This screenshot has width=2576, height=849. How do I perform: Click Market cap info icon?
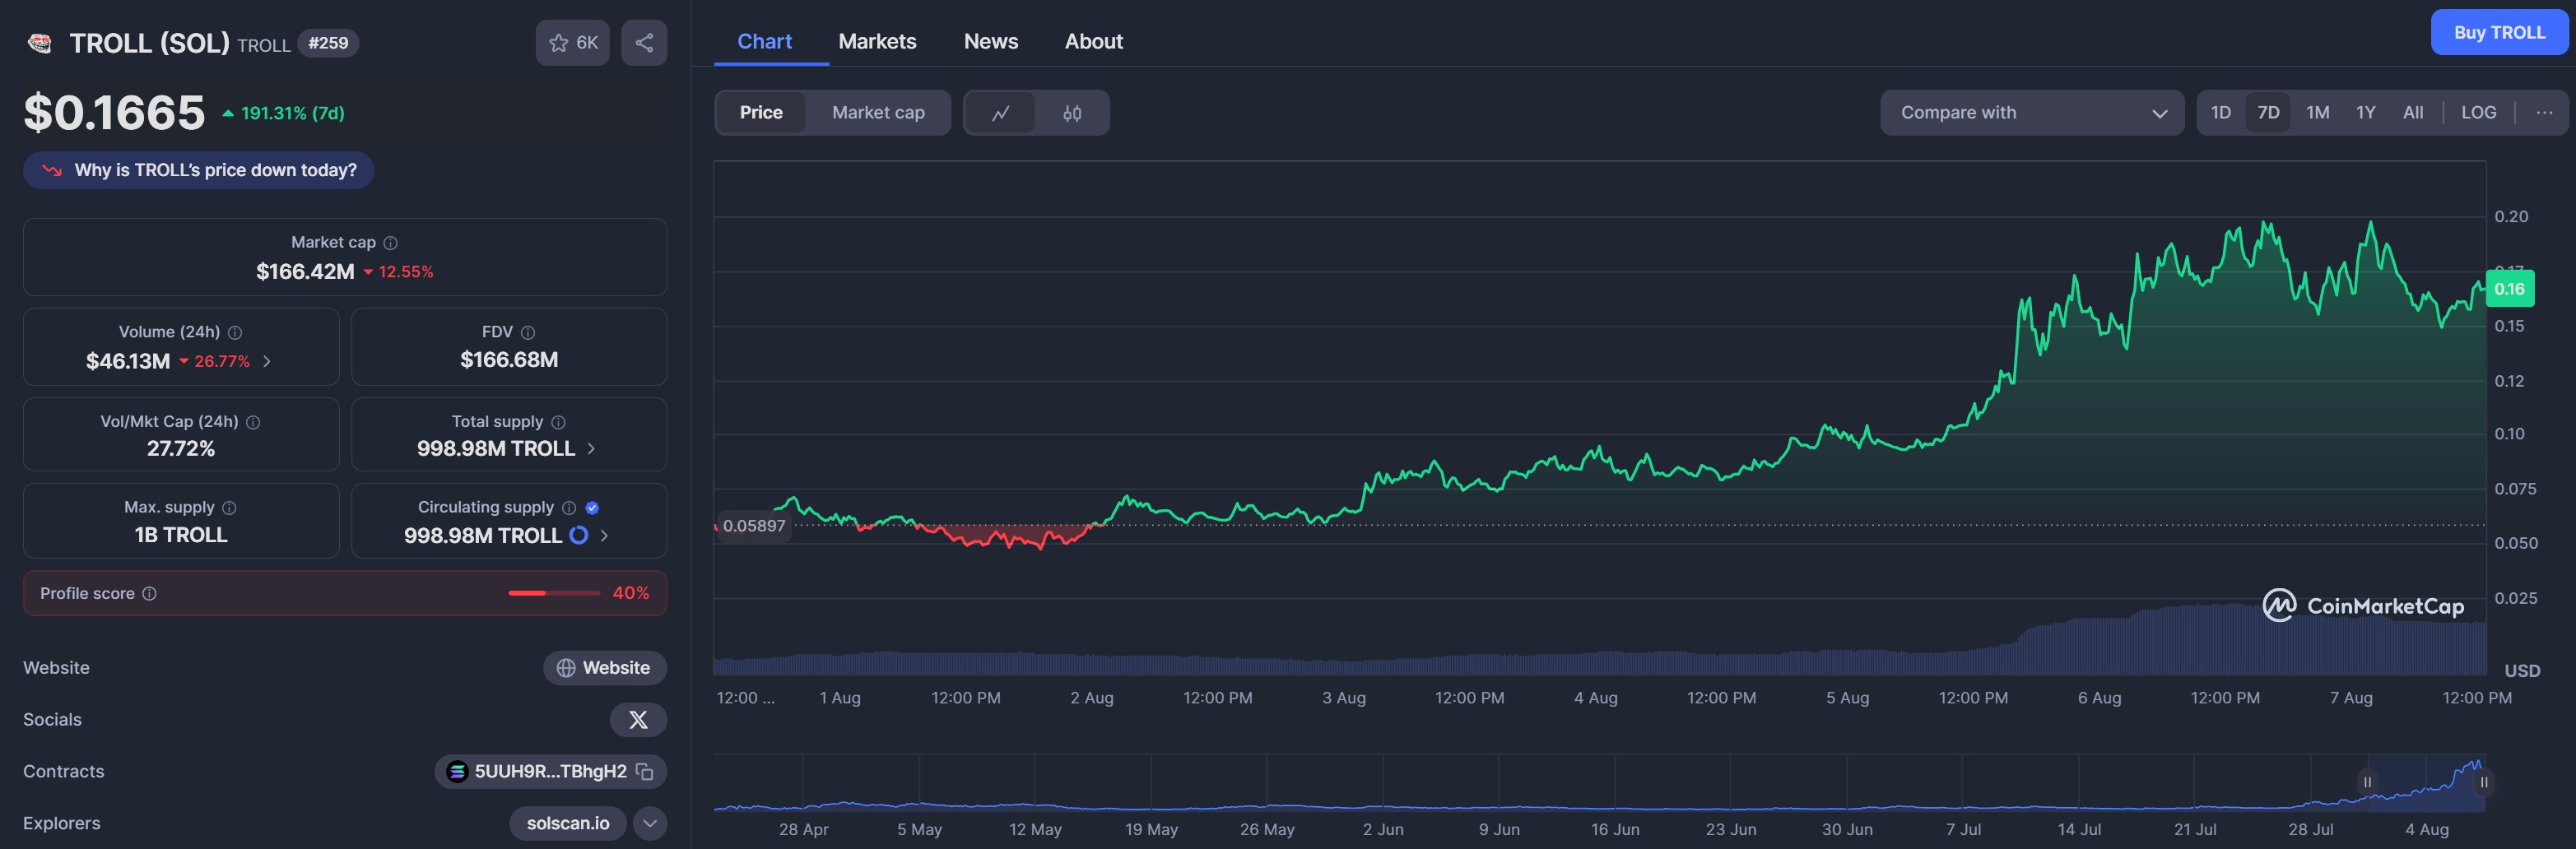click(391, 243)
